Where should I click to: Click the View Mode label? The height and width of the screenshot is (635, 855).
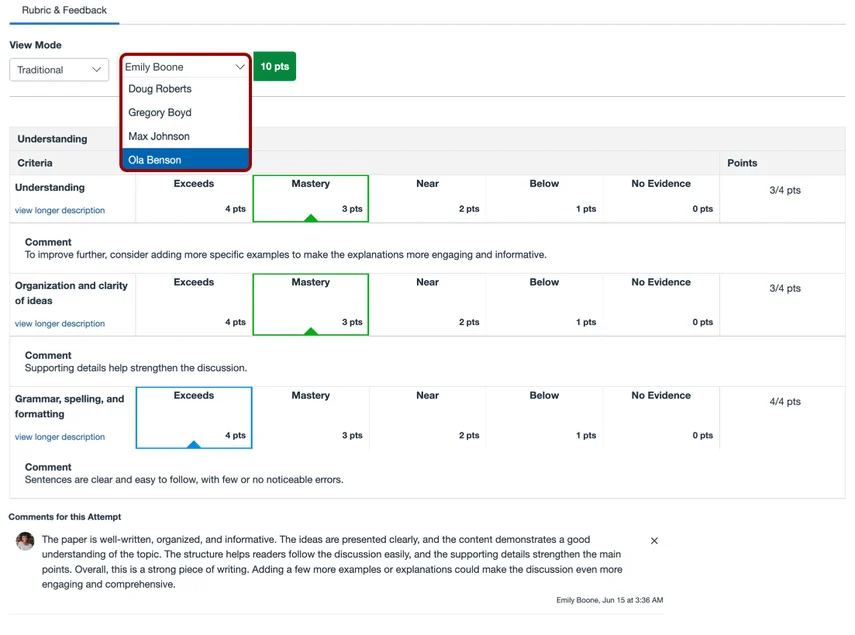coord(35,45)
